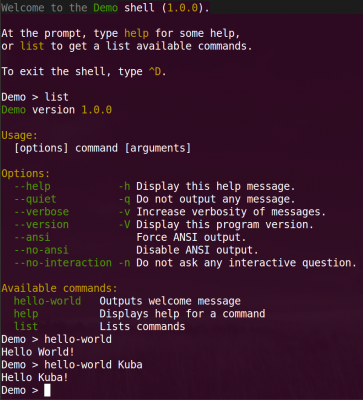
Task: Click the yellow Options: heading
Action: point(26,174)
